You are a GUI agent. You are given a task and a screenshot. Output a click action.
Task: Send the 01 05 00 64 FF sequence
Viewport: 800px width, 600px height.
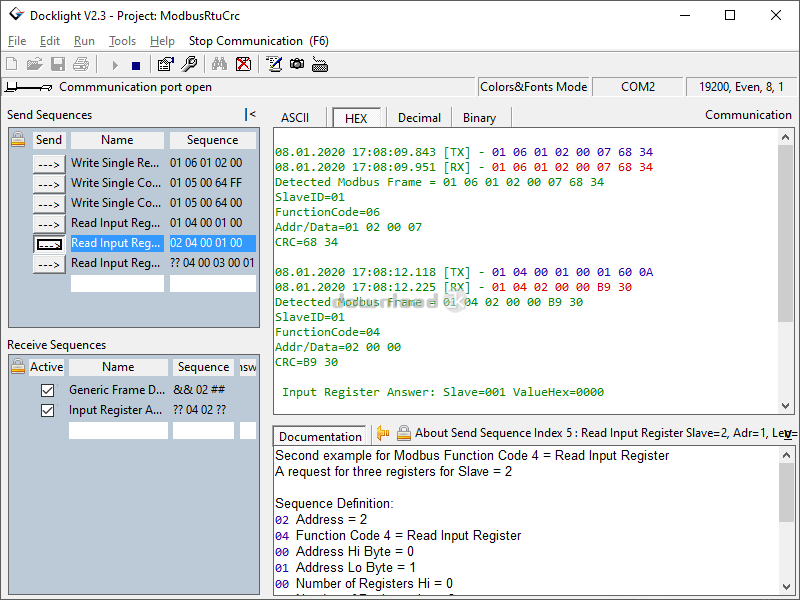tap(49, 184)
